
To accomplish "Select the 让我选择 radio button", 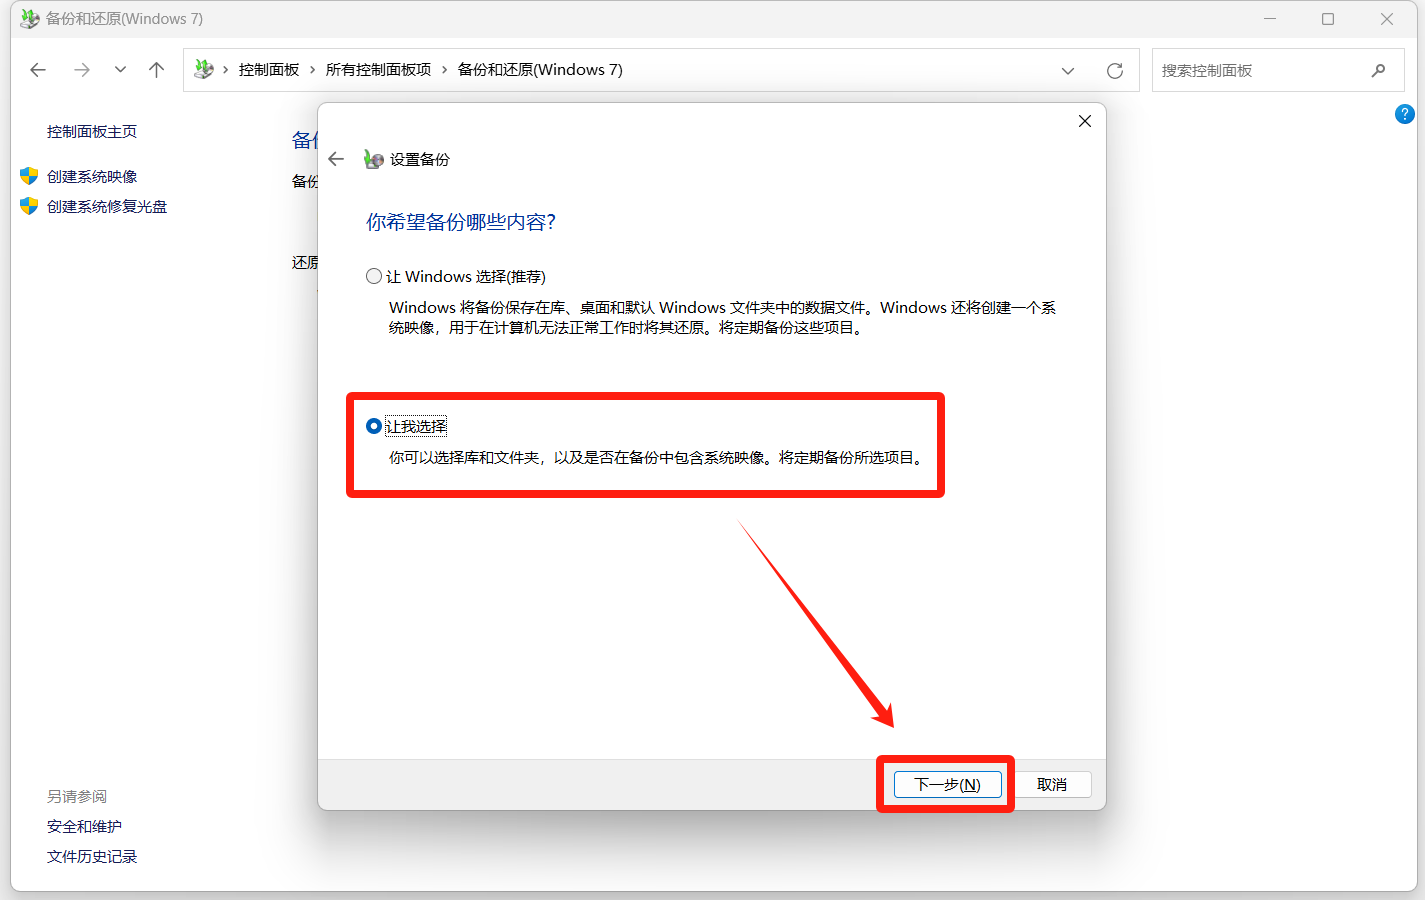I will [x=374, y=426].
